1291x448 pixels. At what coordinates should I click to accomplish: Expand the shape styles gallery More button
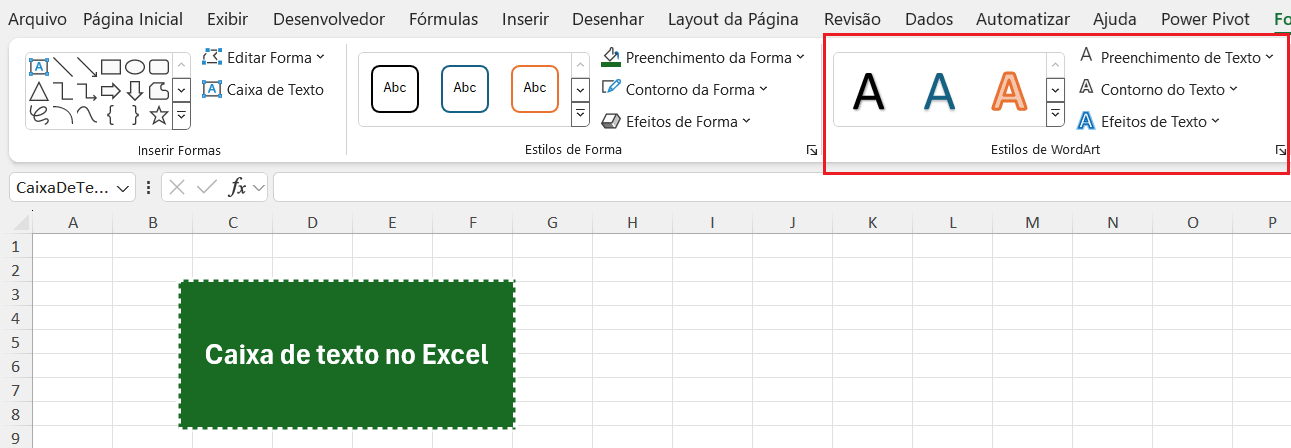pos(580,115)
